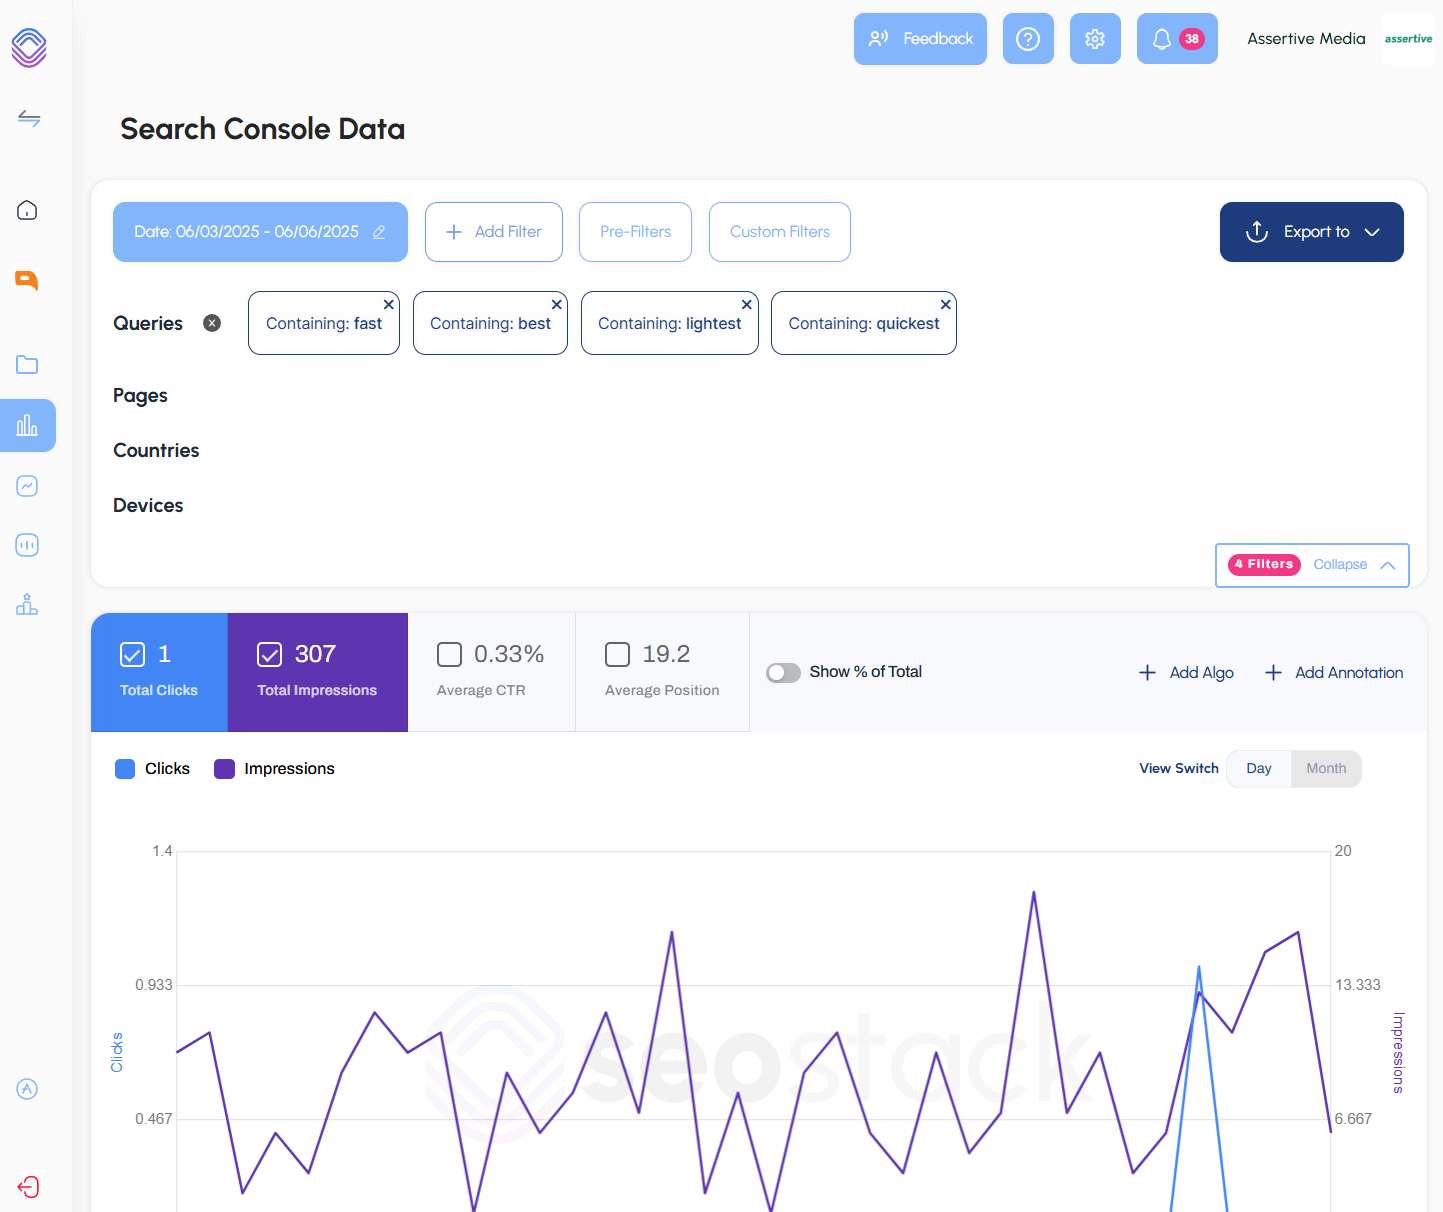Uncheck the Total Impressions metric

pyautogui.click(x=269, y=654)
